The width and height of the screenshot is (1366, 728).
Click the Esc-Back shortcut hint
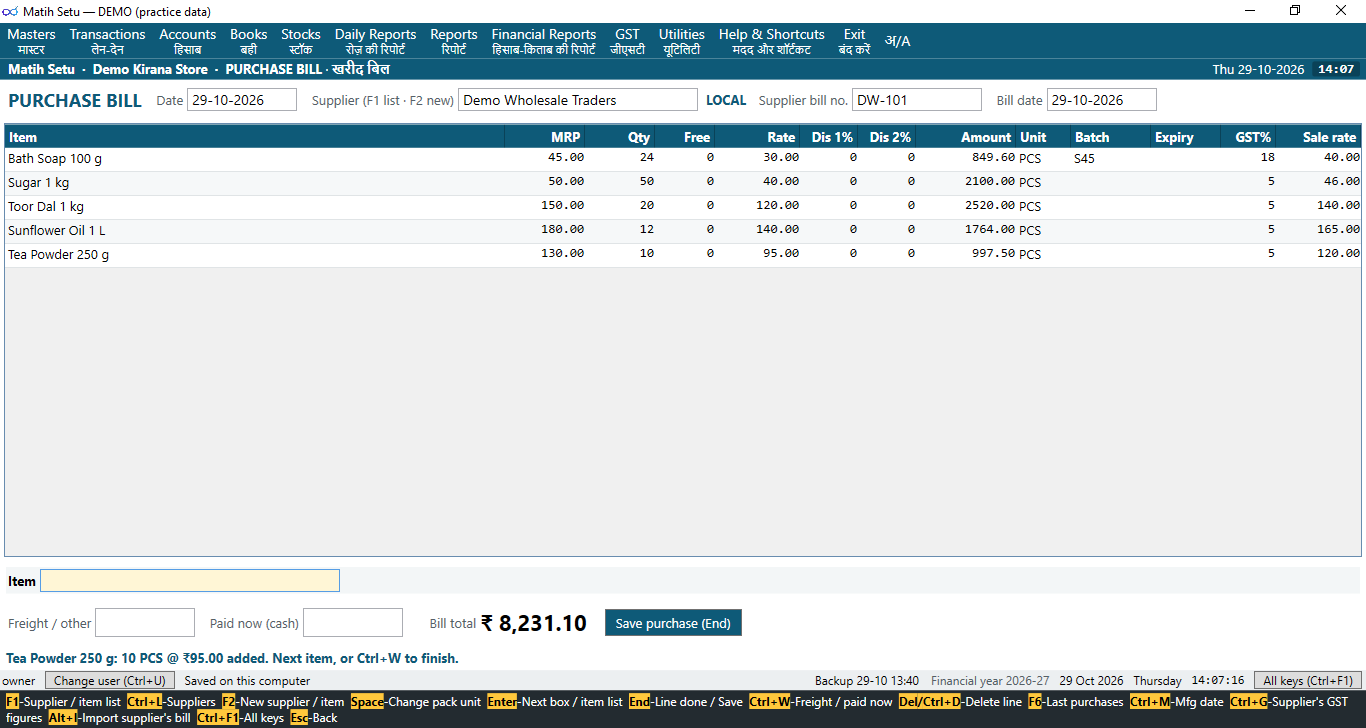click(314, 718)
